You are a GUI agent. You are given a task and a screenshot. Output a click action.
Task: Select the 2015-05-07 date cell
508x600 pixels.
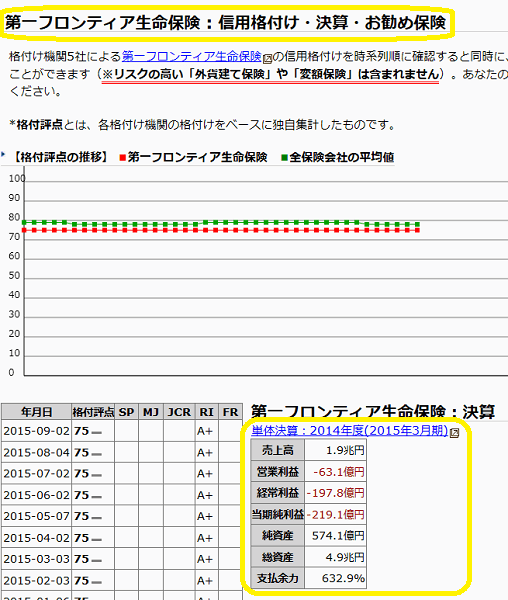[x=36, y=516]
